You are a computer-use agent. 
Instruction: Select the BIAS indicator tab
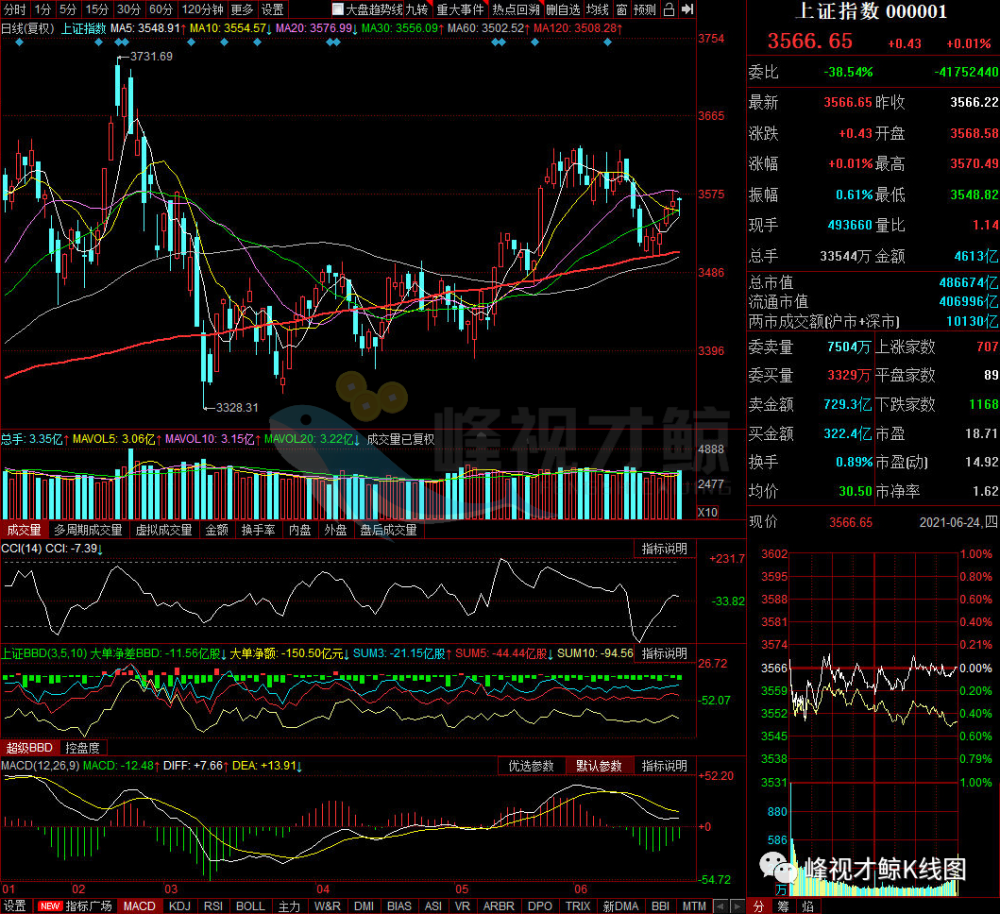coord(399,906)
